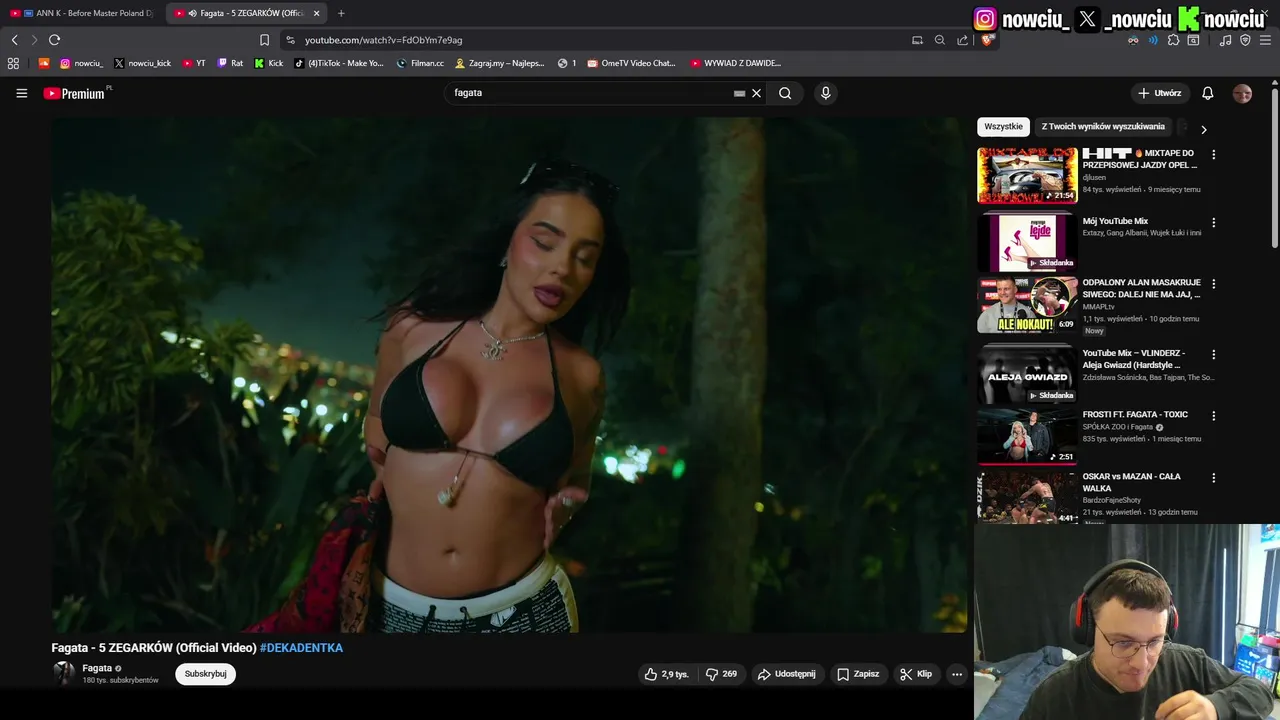Open YouTube notifications bell
Screen dimensions: 1280x720
[1207, 93]
